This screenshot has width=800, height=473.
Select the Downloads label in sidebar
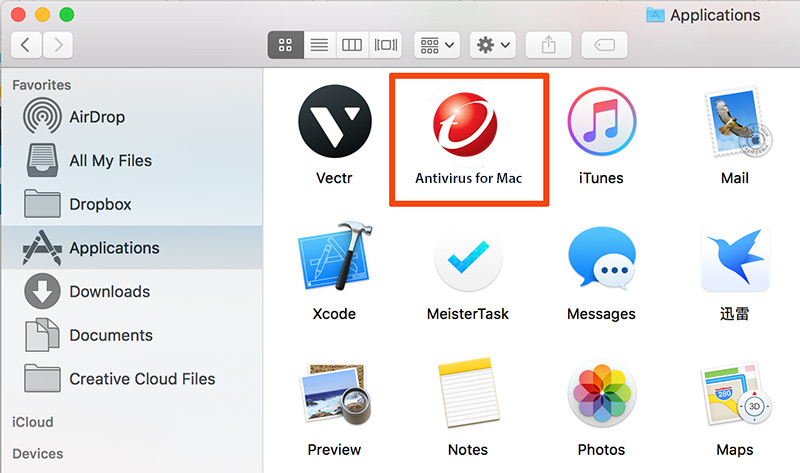click(x=110, y=291)
